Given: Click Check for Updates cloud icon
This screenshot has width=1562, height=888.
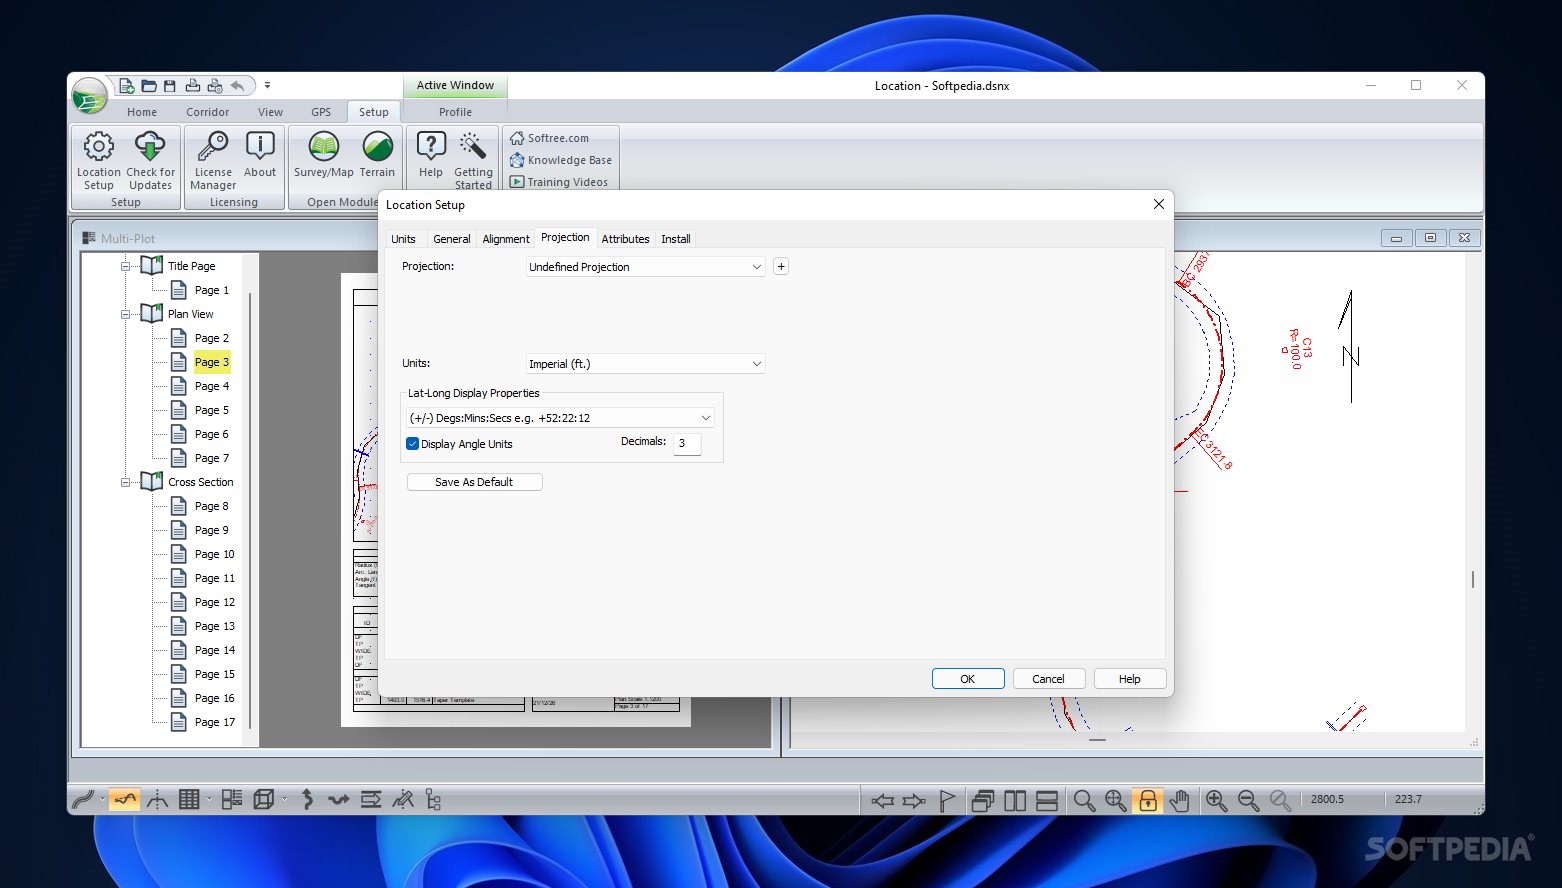Looking at the screenshot, I should tap(150, 160).
